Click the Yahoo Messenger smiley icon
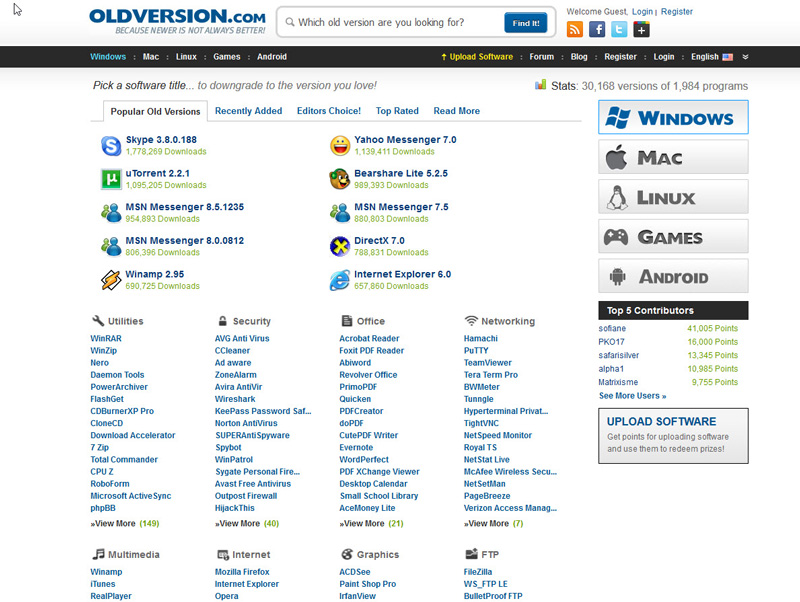800x602 pixels. 340,145
